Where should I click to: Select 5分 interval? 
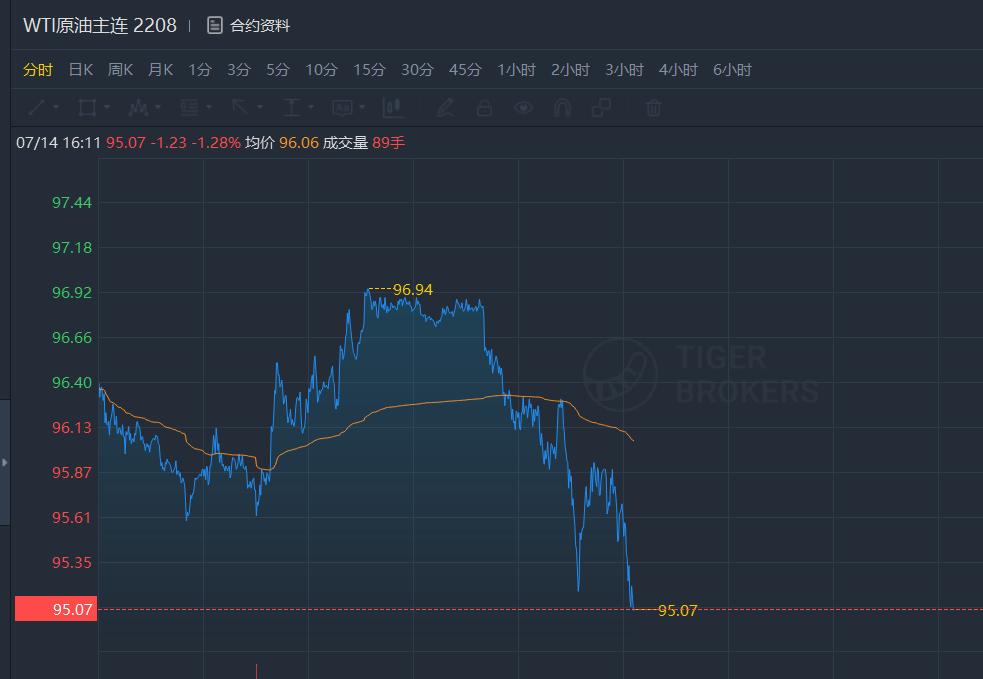[x=278, y=70]
